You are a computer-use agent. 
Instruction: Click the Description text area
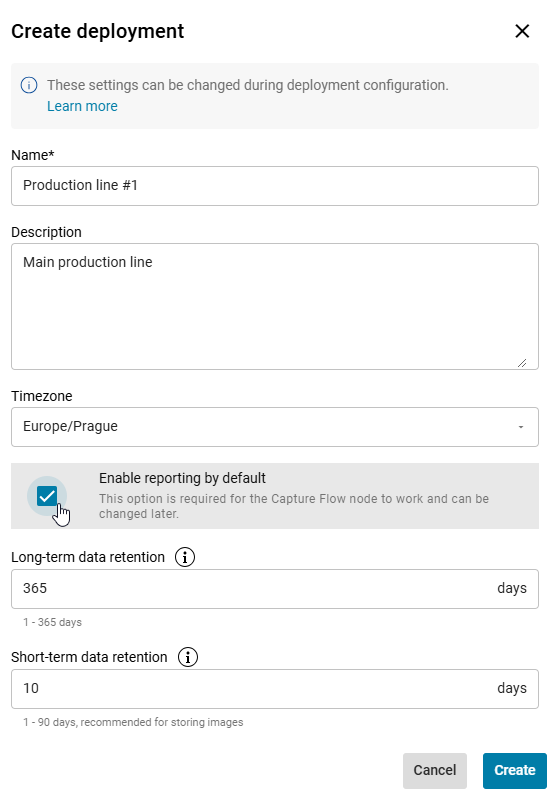tap(275, 307)
